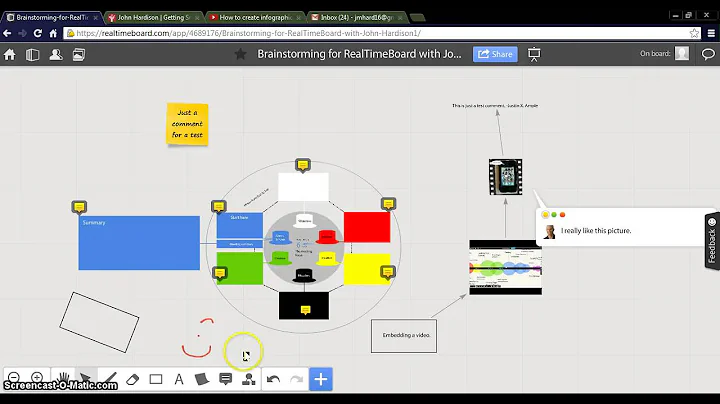Click the yellow dot on the comment

coord(546,214)
